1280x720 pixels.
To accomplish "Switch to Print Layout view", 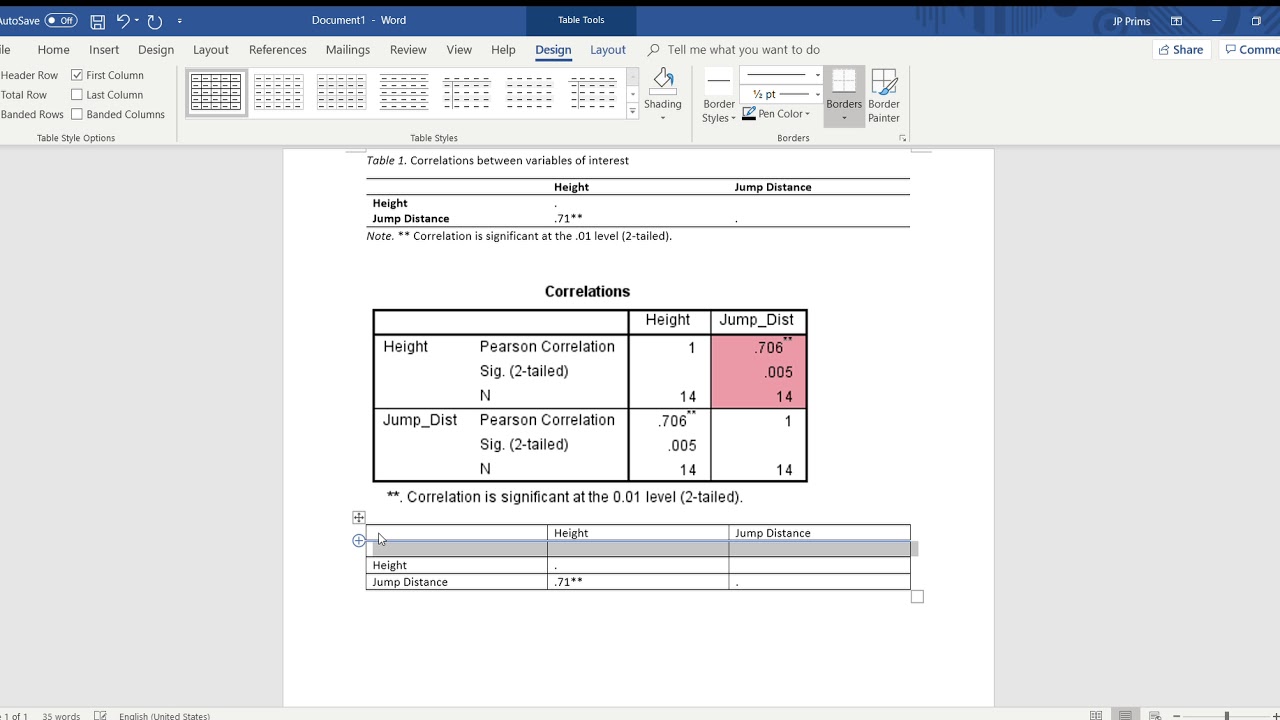I will [x=1126, y=716].
